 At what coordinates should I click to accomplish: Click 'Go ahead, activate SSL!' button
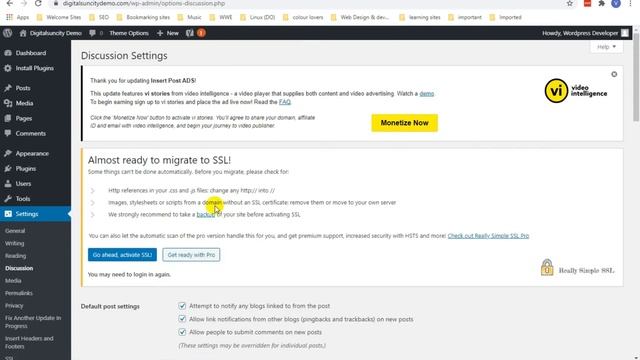tap(122, 255)
